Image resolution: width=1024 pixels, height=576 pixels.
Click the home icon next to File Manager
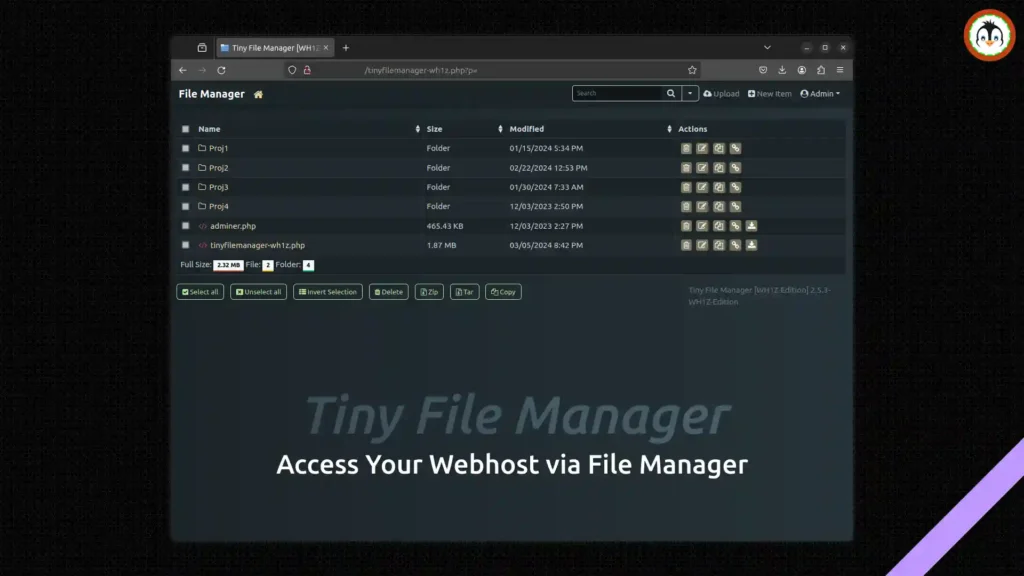tap(257, 93)
